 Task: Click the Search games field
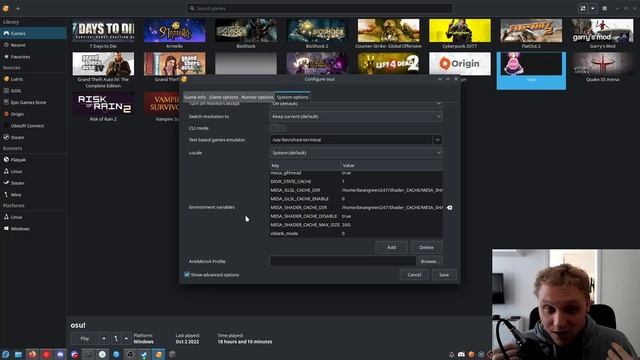[320, 8]
